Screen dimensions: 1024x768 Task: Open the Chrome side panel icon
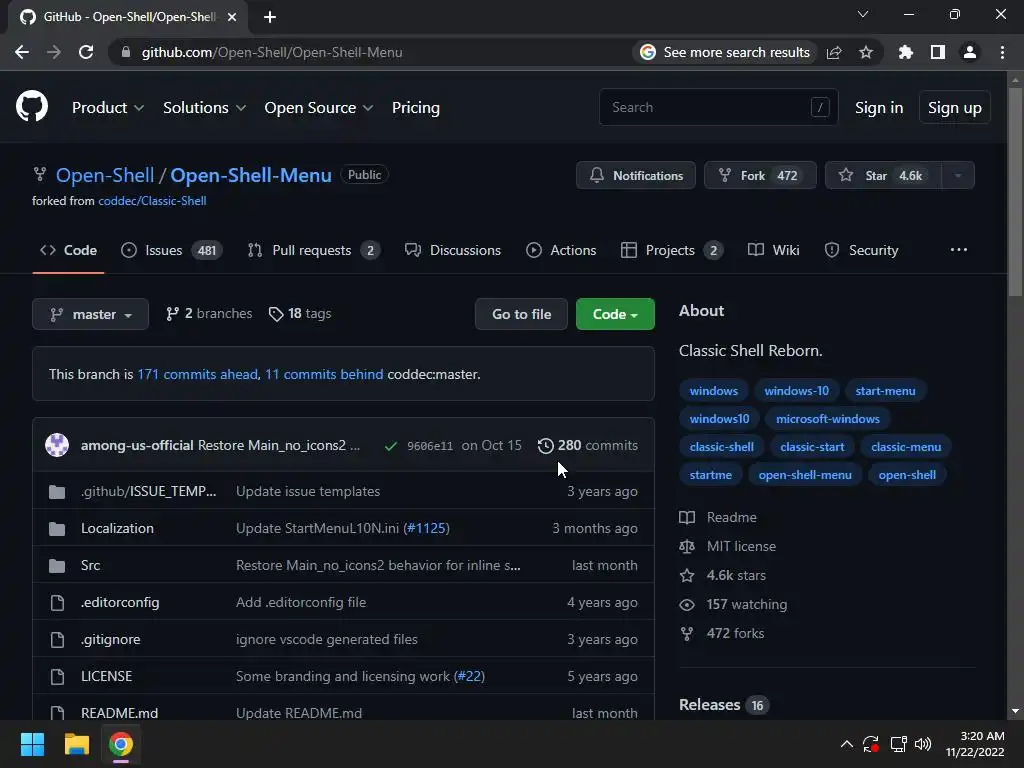(x=938, y=52)
